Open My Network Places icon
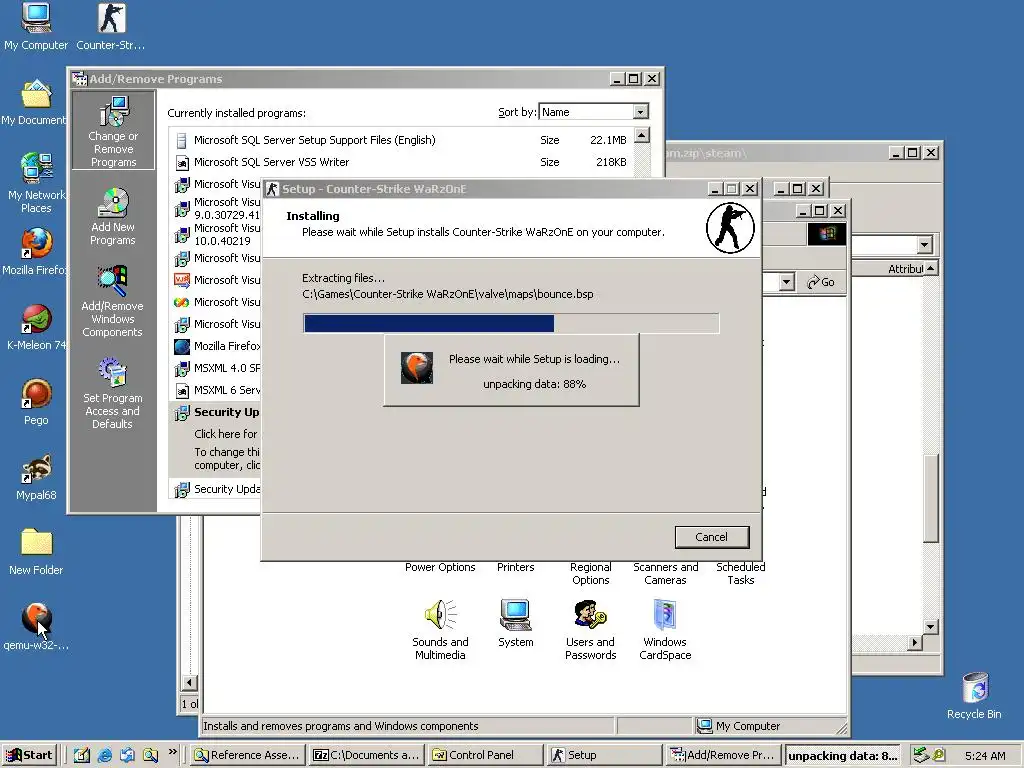 [36, 182]
